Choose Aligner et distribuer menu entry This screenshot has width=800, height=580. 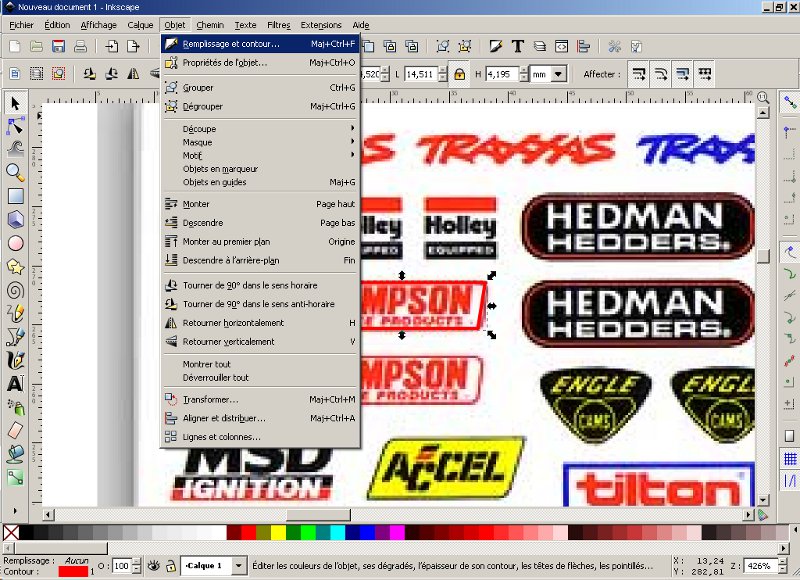(260, 418)
